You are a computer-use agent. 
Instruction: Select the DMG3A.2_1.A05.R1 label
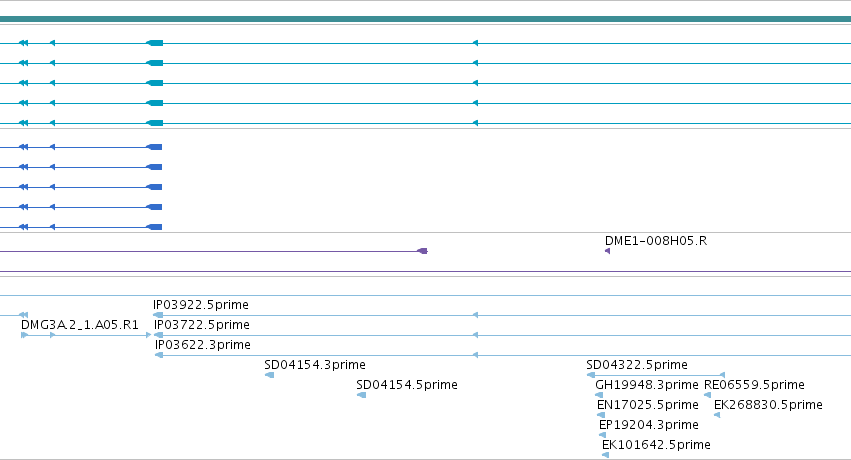[80, 325]
